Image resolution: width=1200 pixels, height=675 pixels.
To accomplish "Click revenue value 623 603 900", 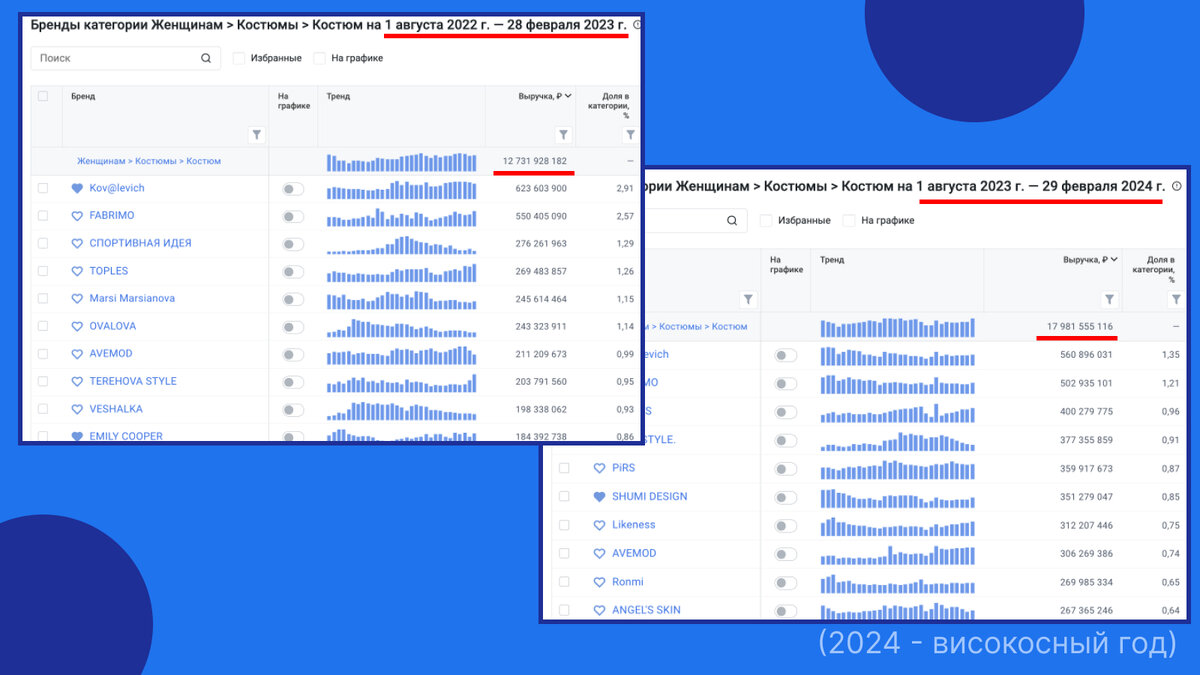I will [x=541, y=188].
